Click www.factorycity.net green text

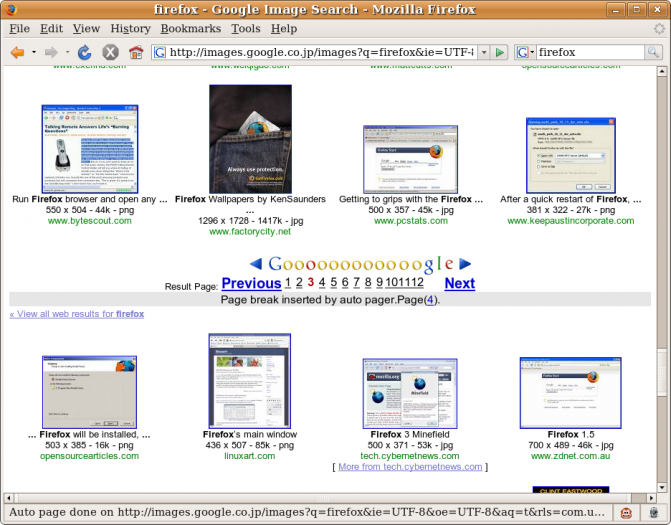[x=250, y=231]
